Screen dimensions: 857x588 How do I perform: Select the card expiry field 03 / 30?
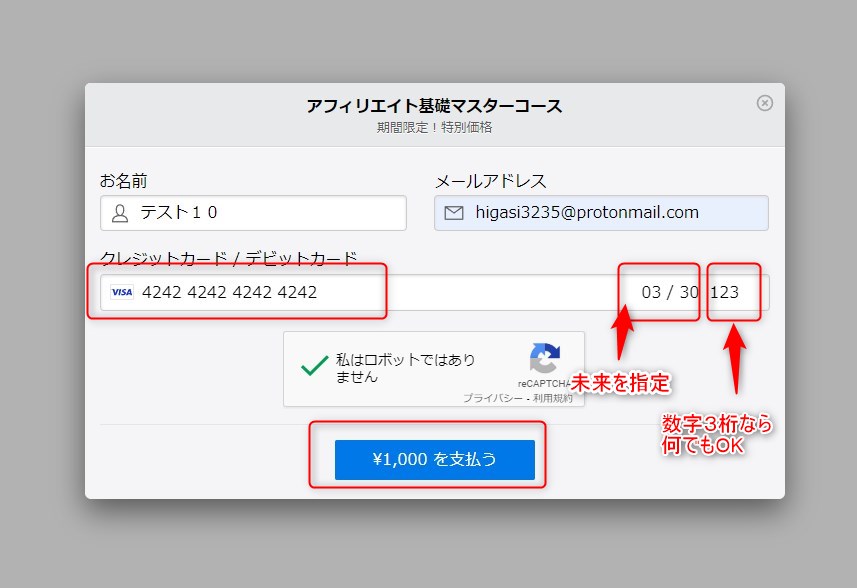[x=669, y=292]
